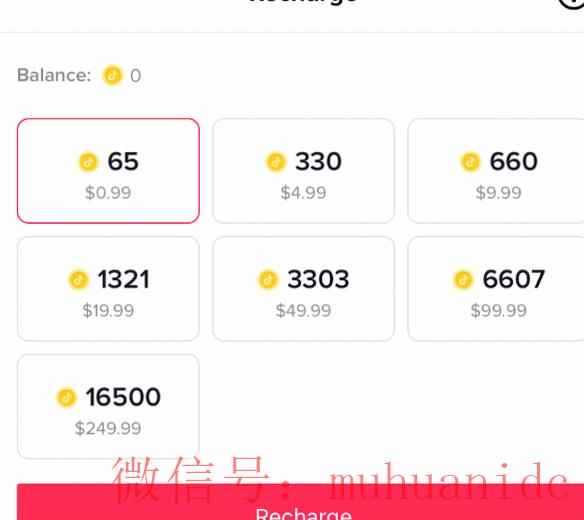
Task: Click the coin icon on 330 card
Action: [x=276, y=162]
